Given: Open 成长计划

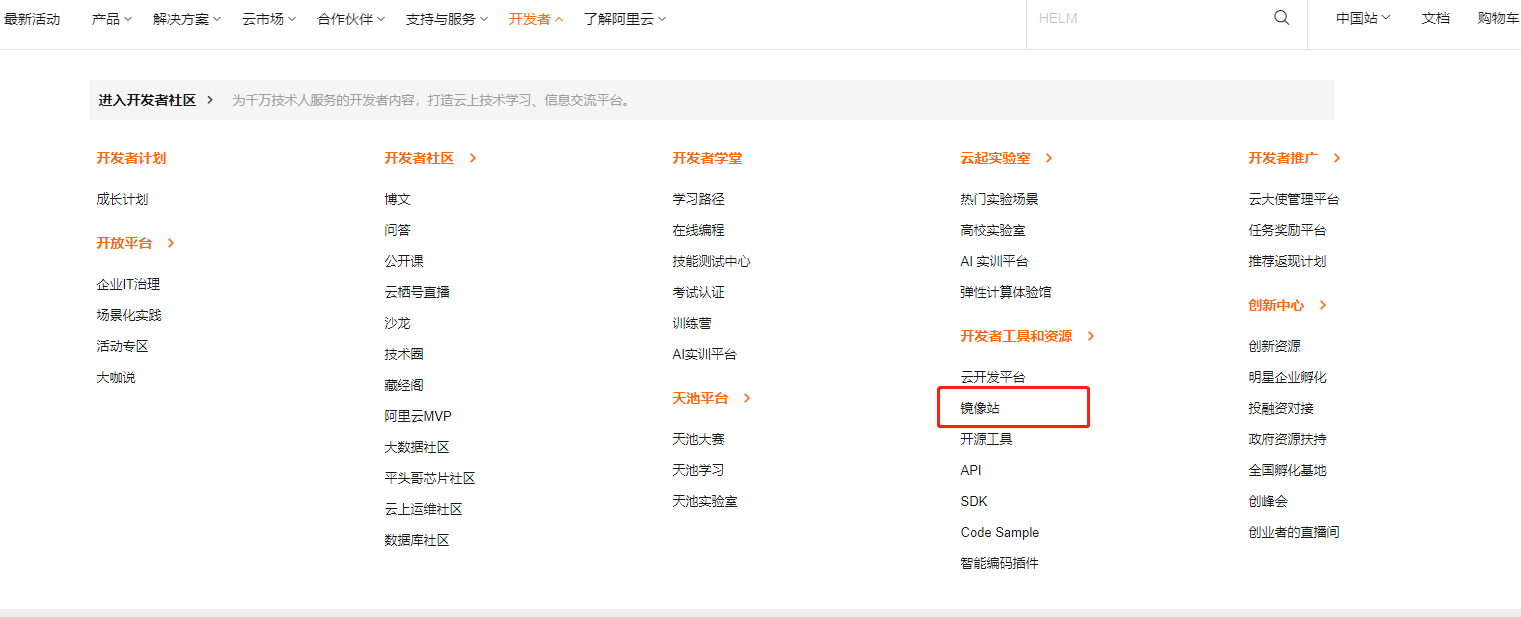Looking at the screenshot, I should click(122, 199).
